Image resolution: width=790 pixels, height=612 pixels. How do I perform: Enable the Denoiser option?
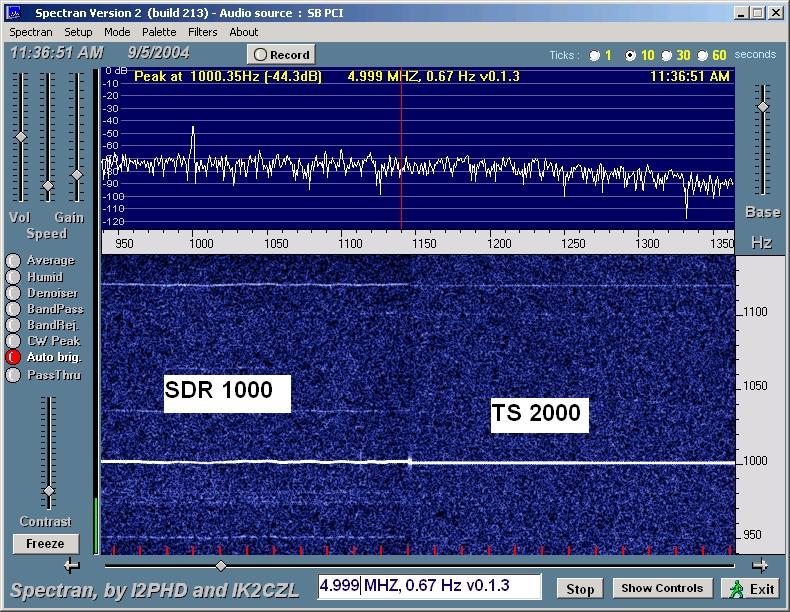(x=13, y=293)
